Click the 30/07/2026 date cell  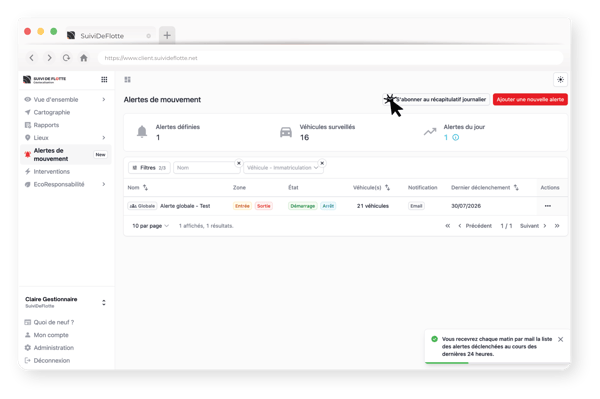[x=466, y=206]
